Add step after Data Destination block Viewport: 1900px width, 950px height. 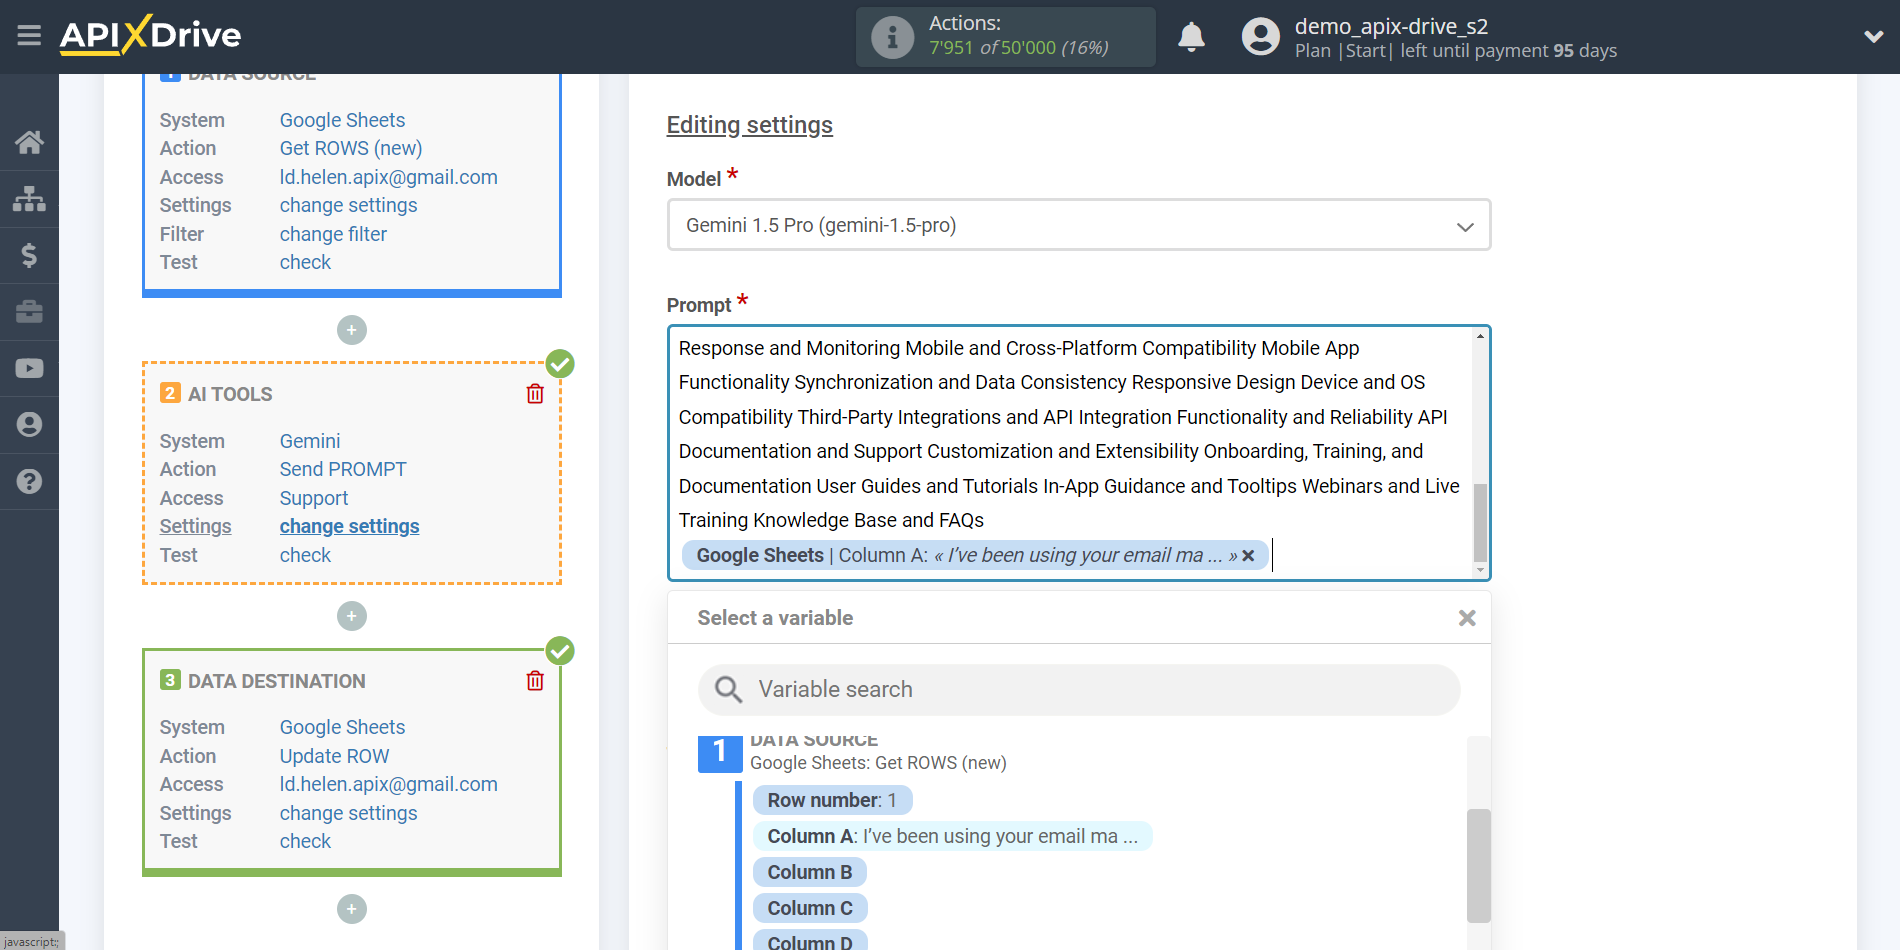pyautogui.click(x=352, y=909)
